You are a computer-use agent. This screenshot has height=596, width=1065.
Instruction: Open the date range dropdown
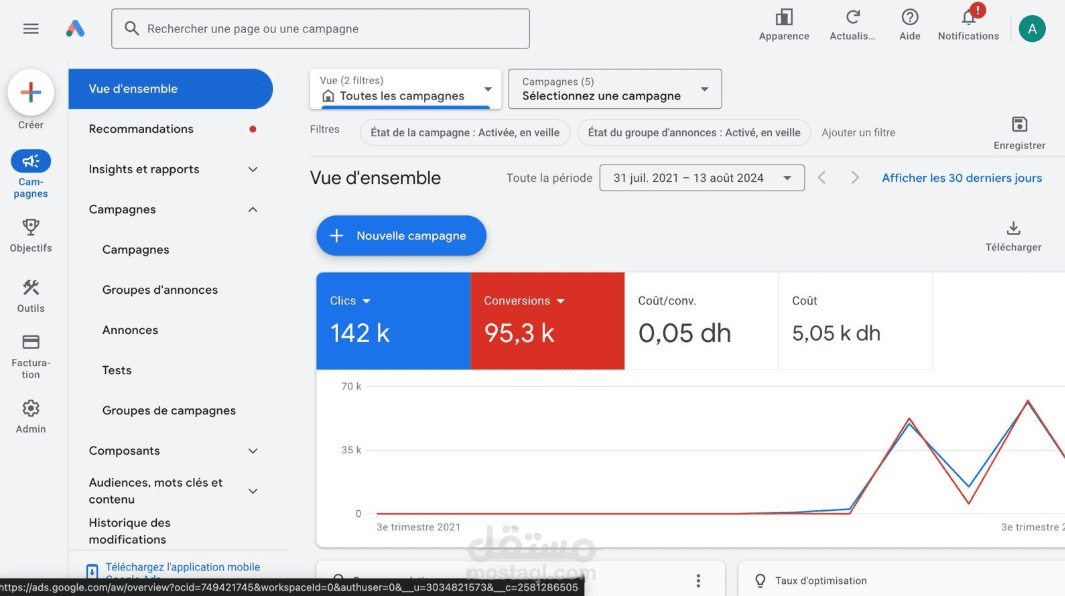702,178
